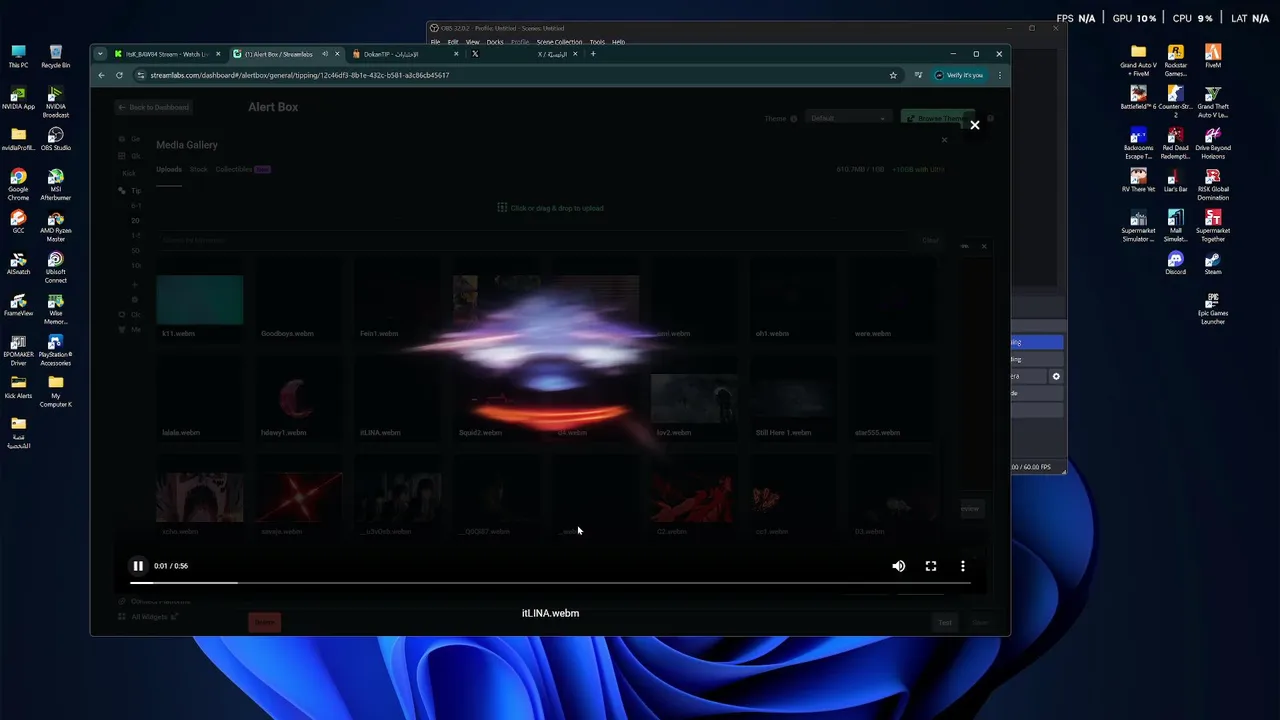Open video player more options menu

click(x=963, y=566)
